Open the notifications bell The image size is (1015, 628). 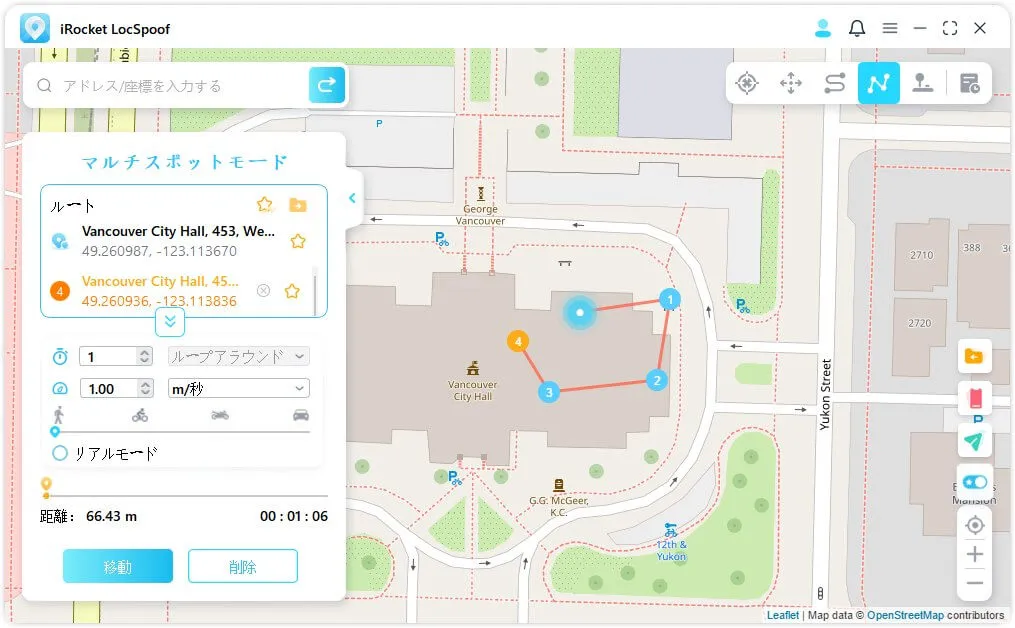[857, 28]
